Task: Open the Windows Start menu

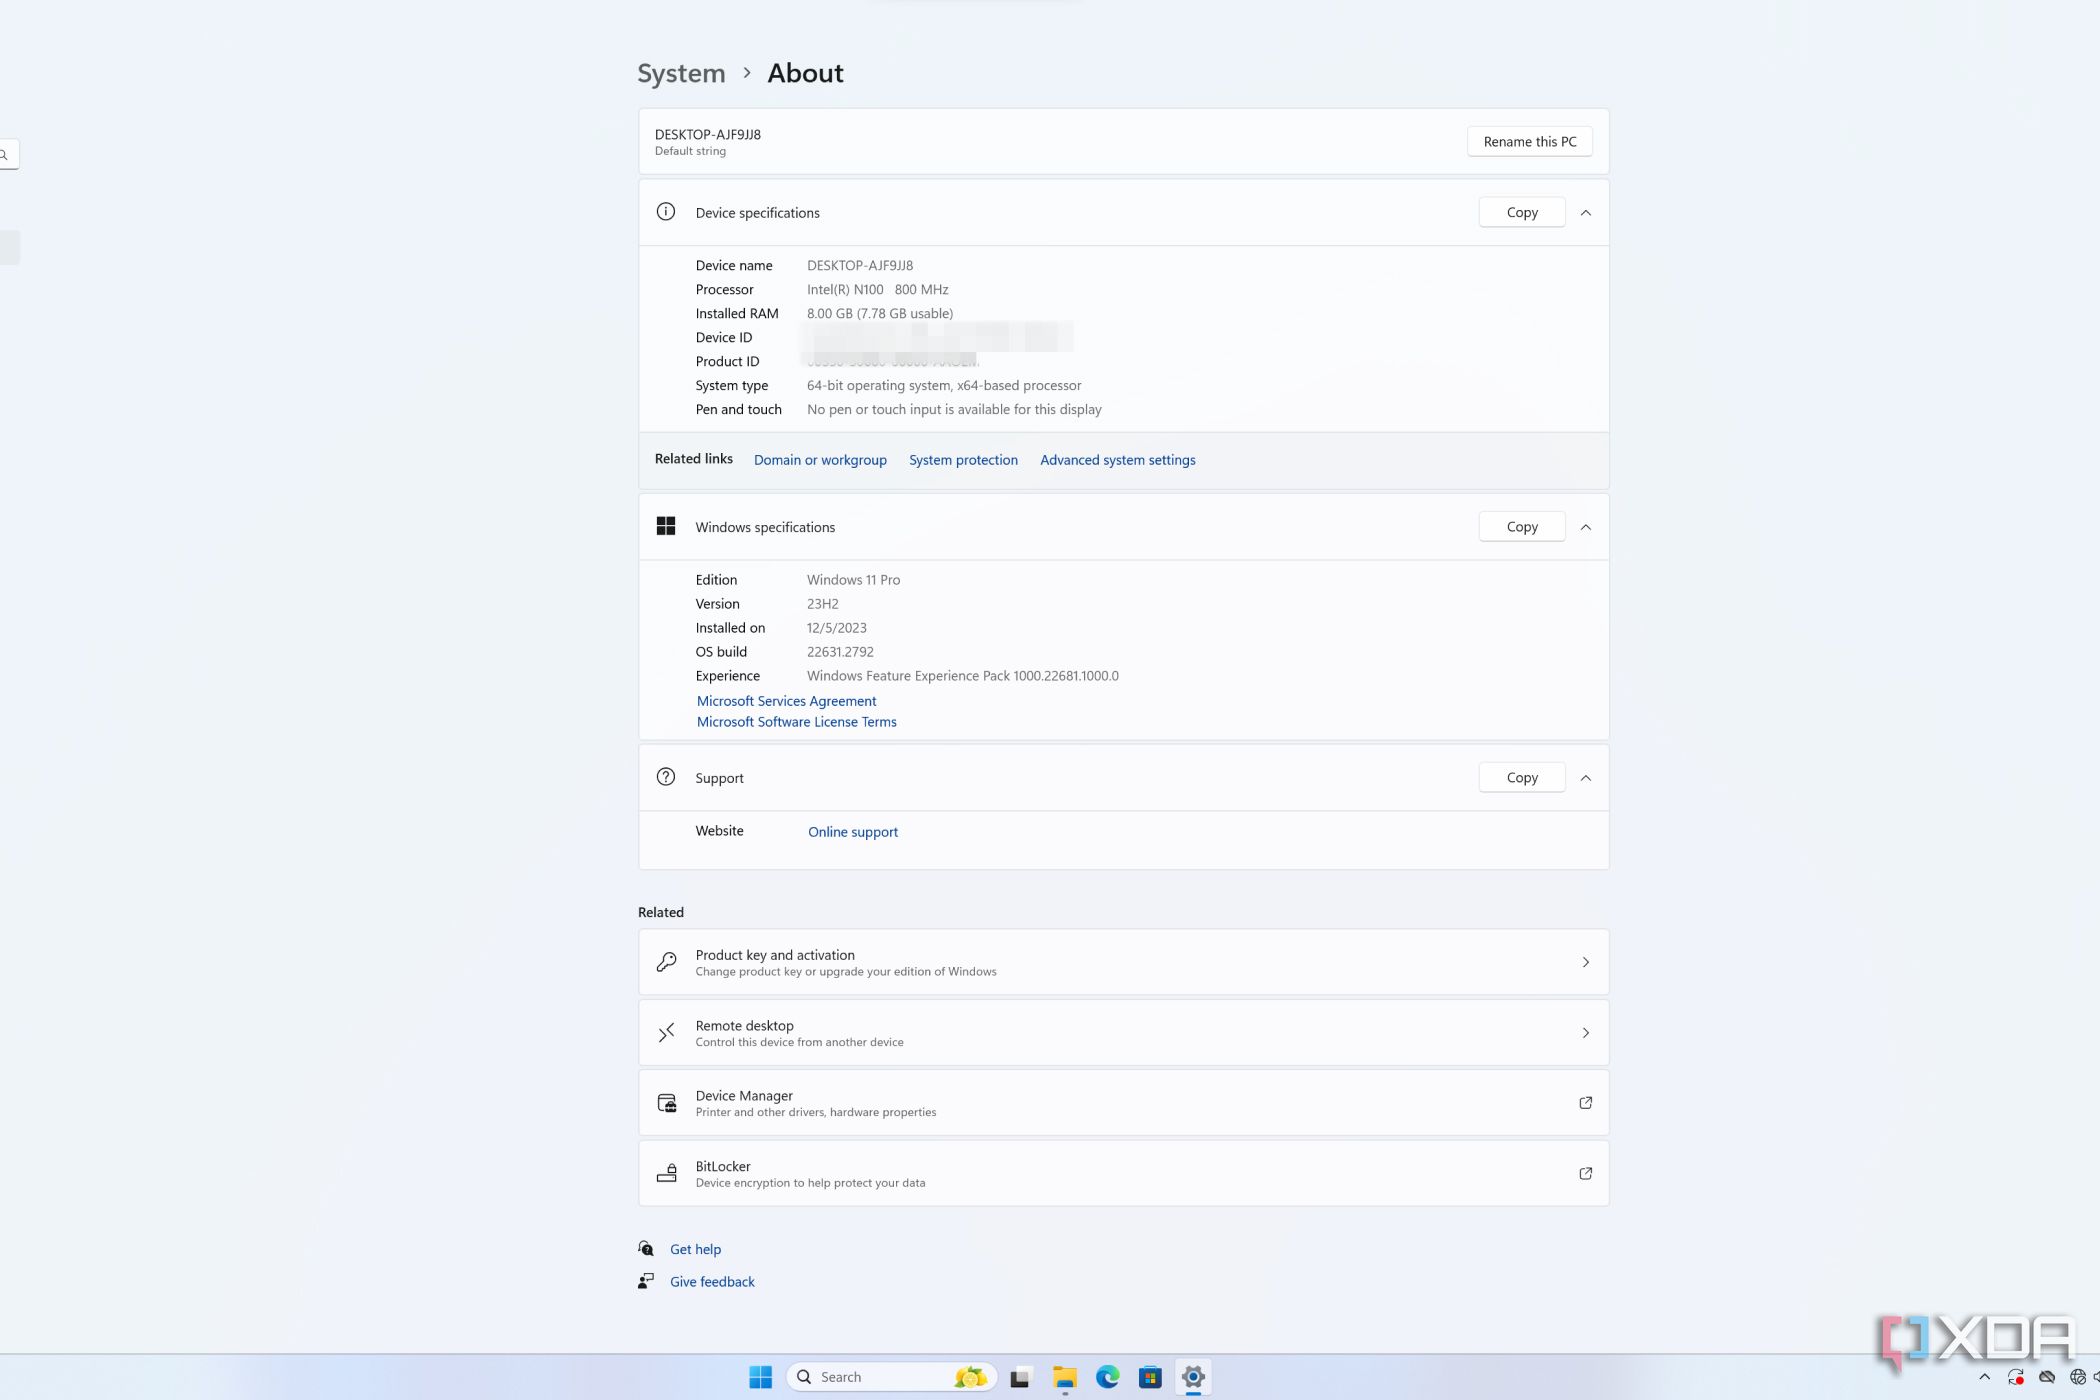Action: click(x=760, y=1377)
